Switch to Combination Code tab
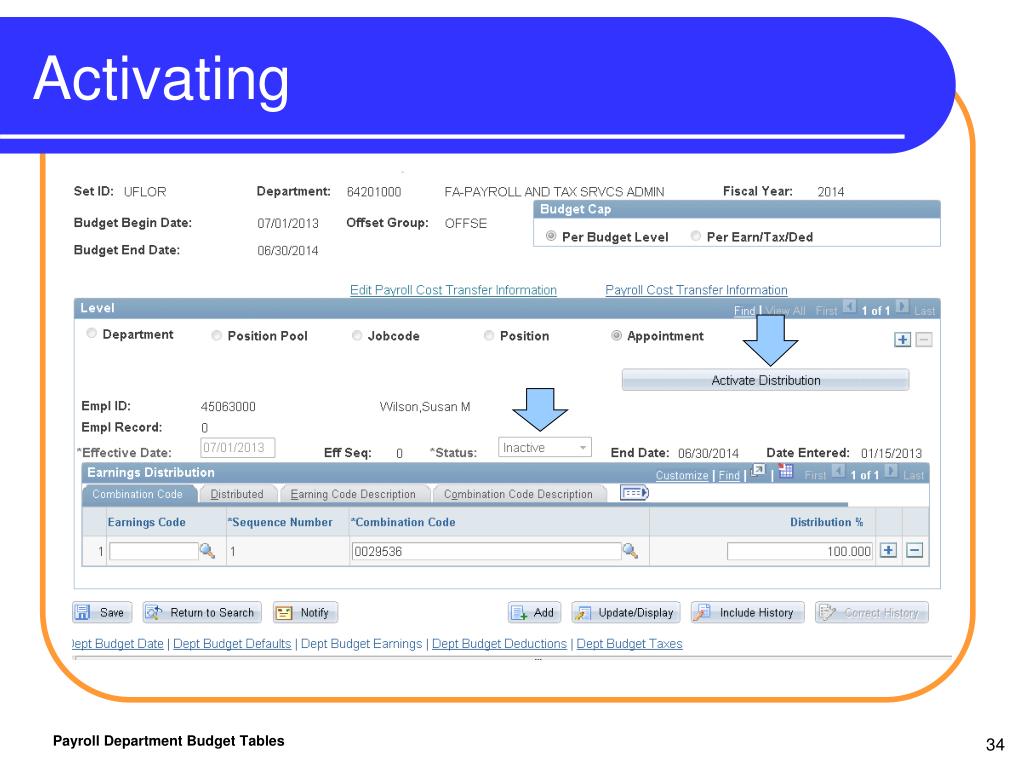Image resolution: width=1024 pixels, height=768 pixels. click(138, 494)
